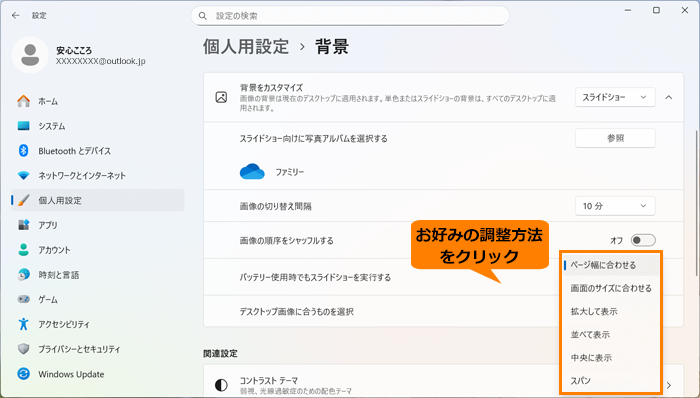Click 個人用設定 in the breadcrumb
Viewport: 700px width, 398px height.
(x=246, y=46)
